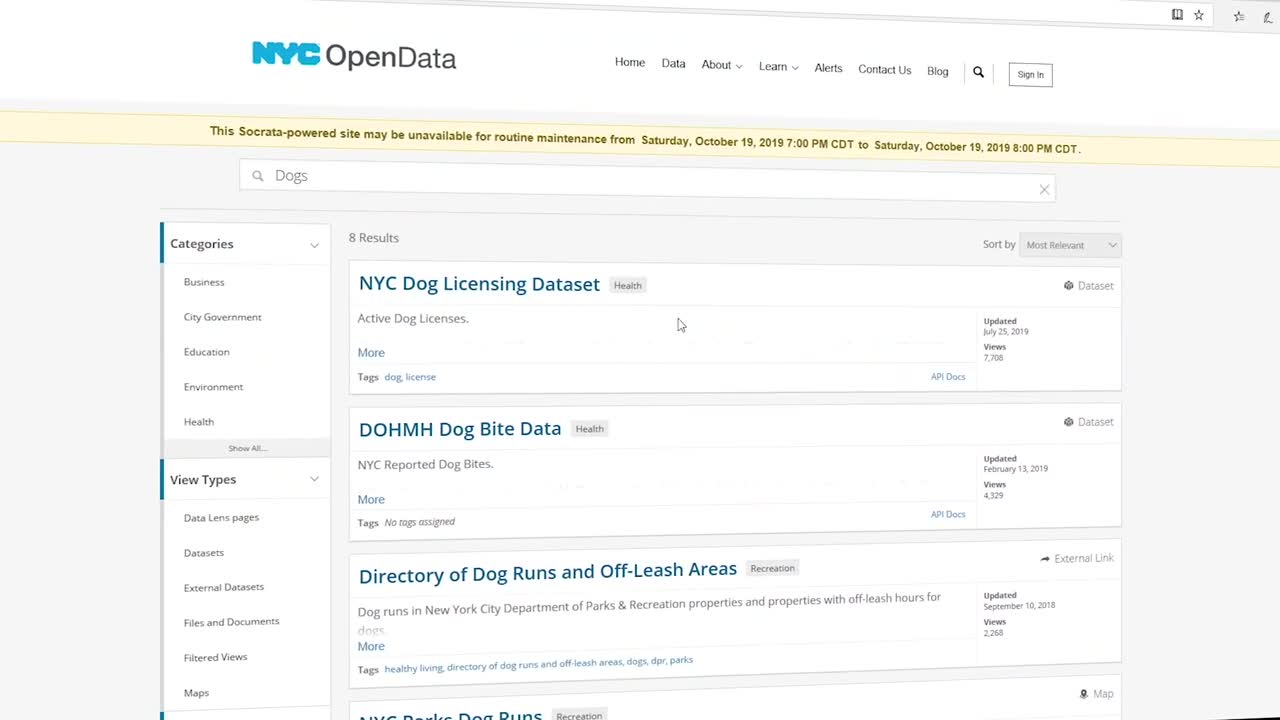This screenshot has width=1280, height=720.
Task: Click the Sign In button
Action: click(1030, 75)
